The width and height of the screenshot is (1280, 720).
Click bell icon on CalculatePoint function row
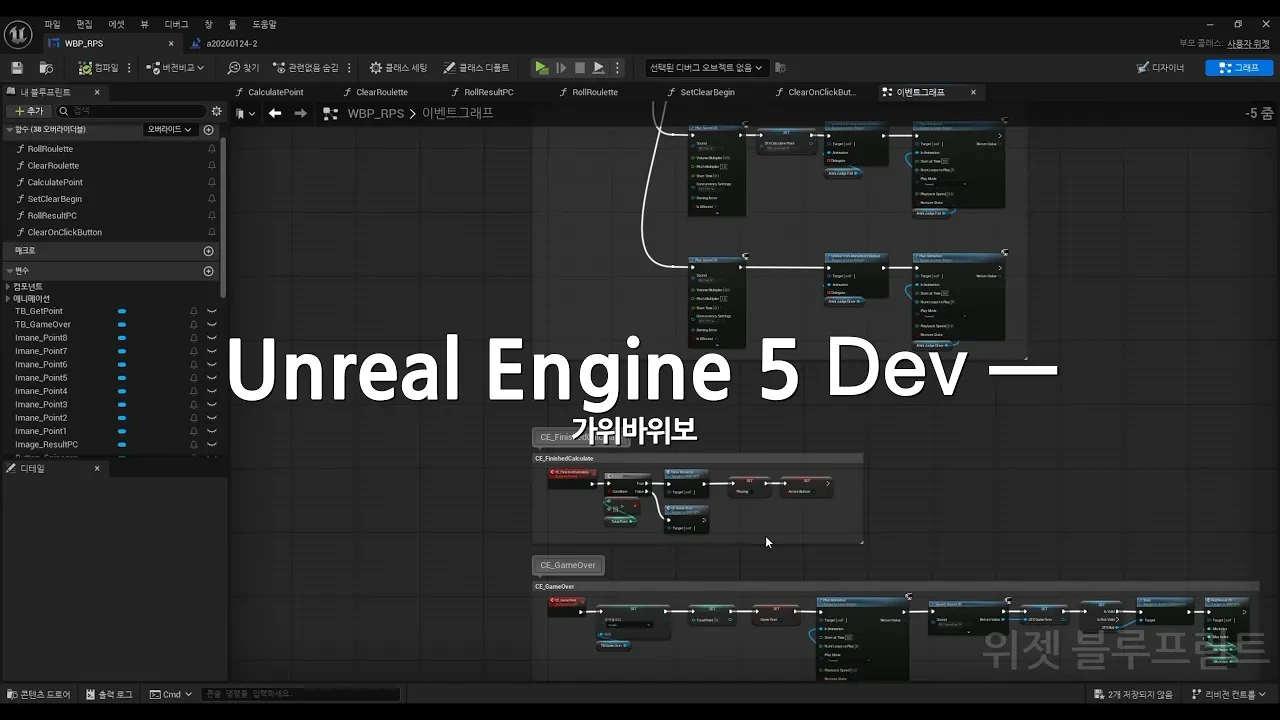[212, 182]
